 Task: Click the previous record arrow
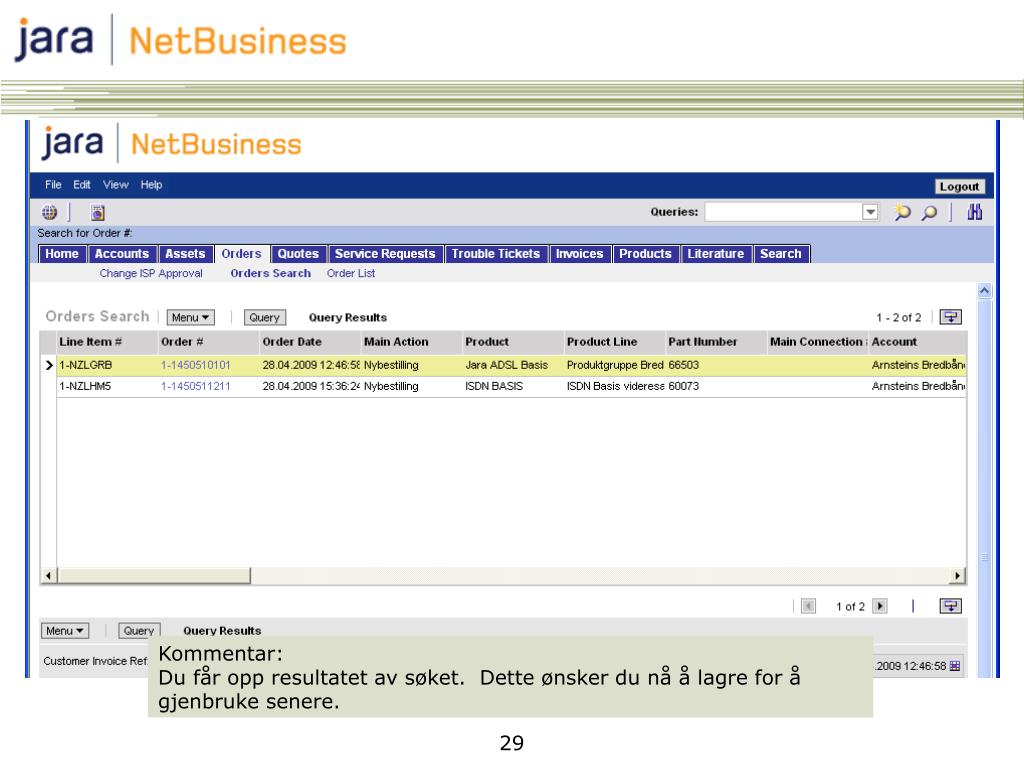point(808,606)
